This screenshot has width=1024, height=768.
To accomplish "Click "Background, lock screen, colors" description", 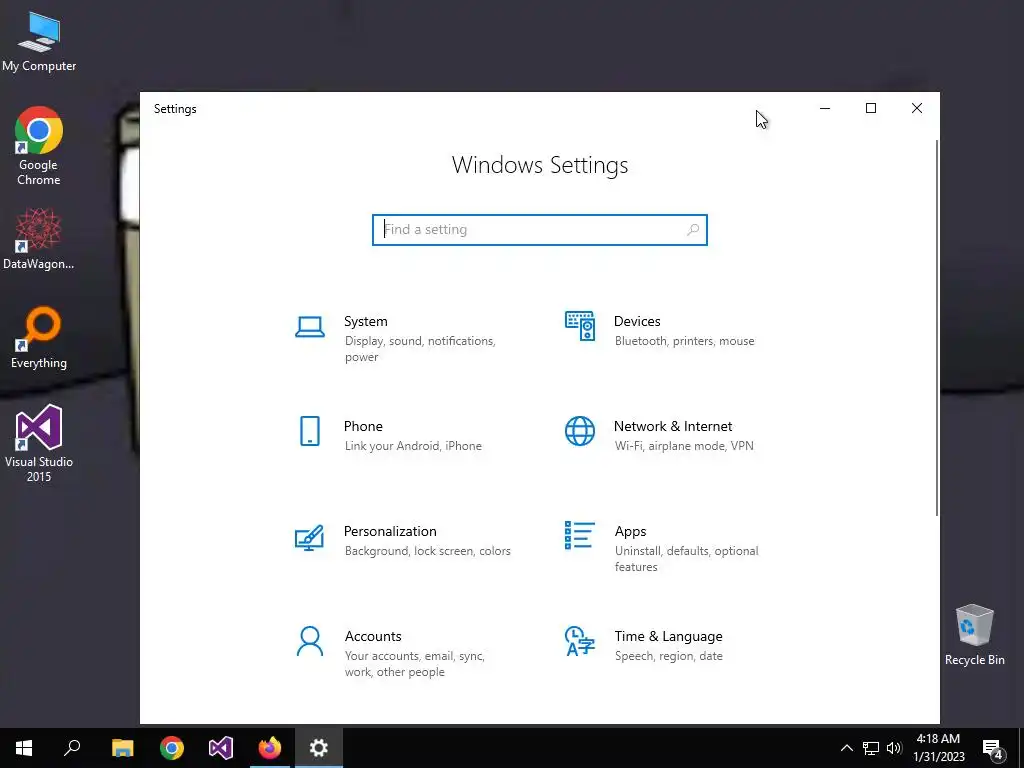I will click(x=427, y=551).
